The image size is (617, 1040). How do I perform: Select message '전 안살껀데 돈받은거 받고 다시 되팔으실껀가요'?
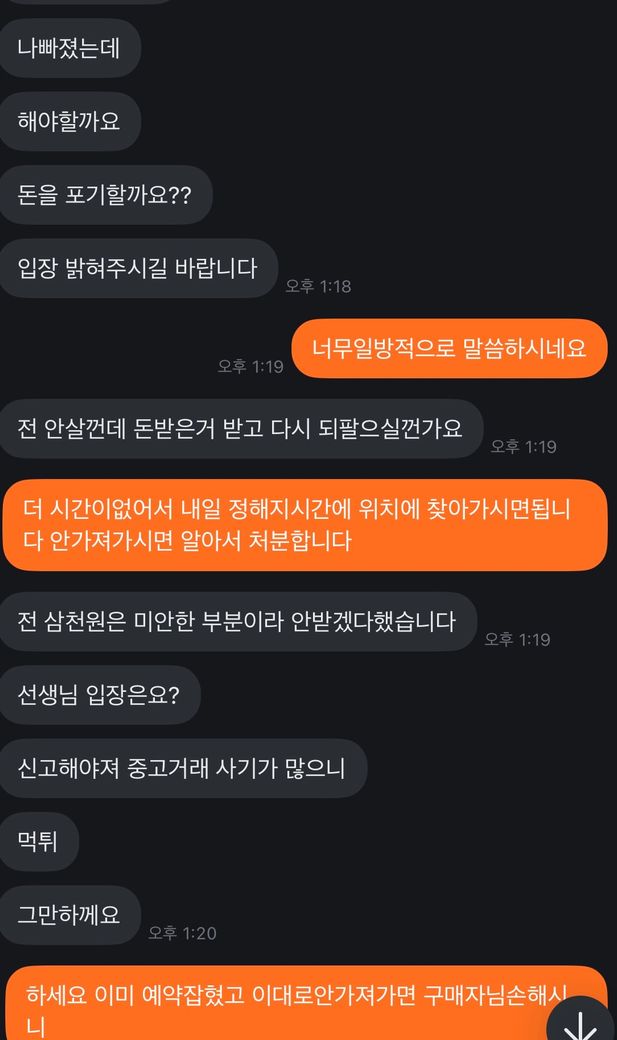[x=241, y=428]
